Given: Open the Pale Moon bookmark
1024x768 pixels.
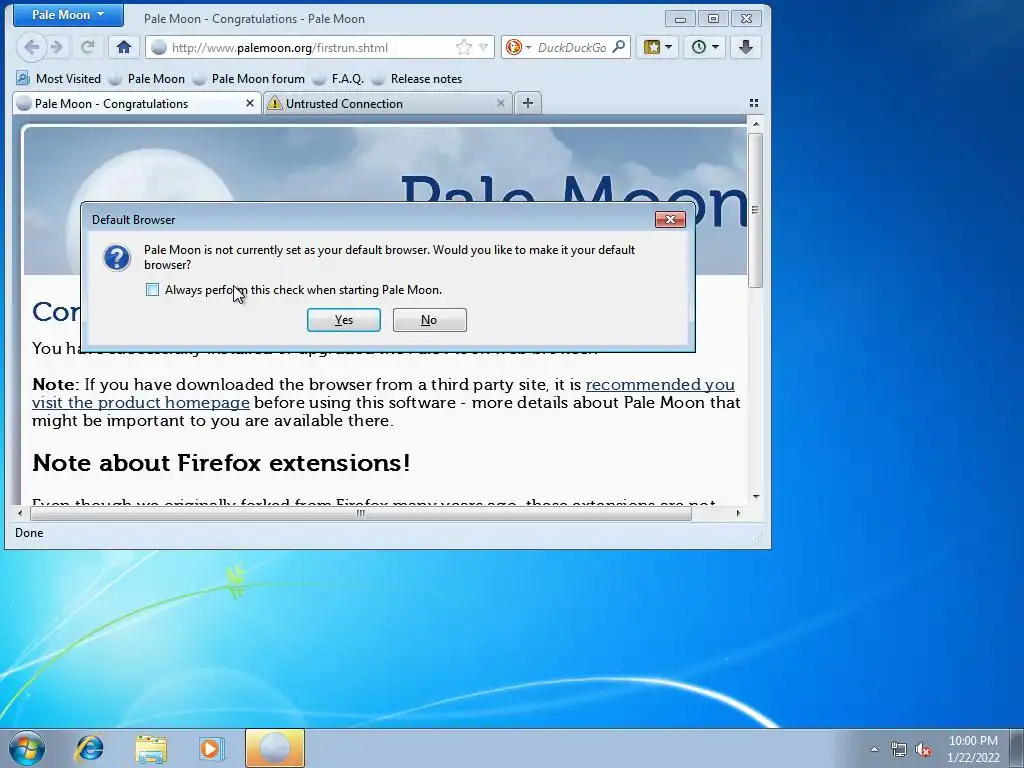Looking at the screenshot, I should [147, 78].
